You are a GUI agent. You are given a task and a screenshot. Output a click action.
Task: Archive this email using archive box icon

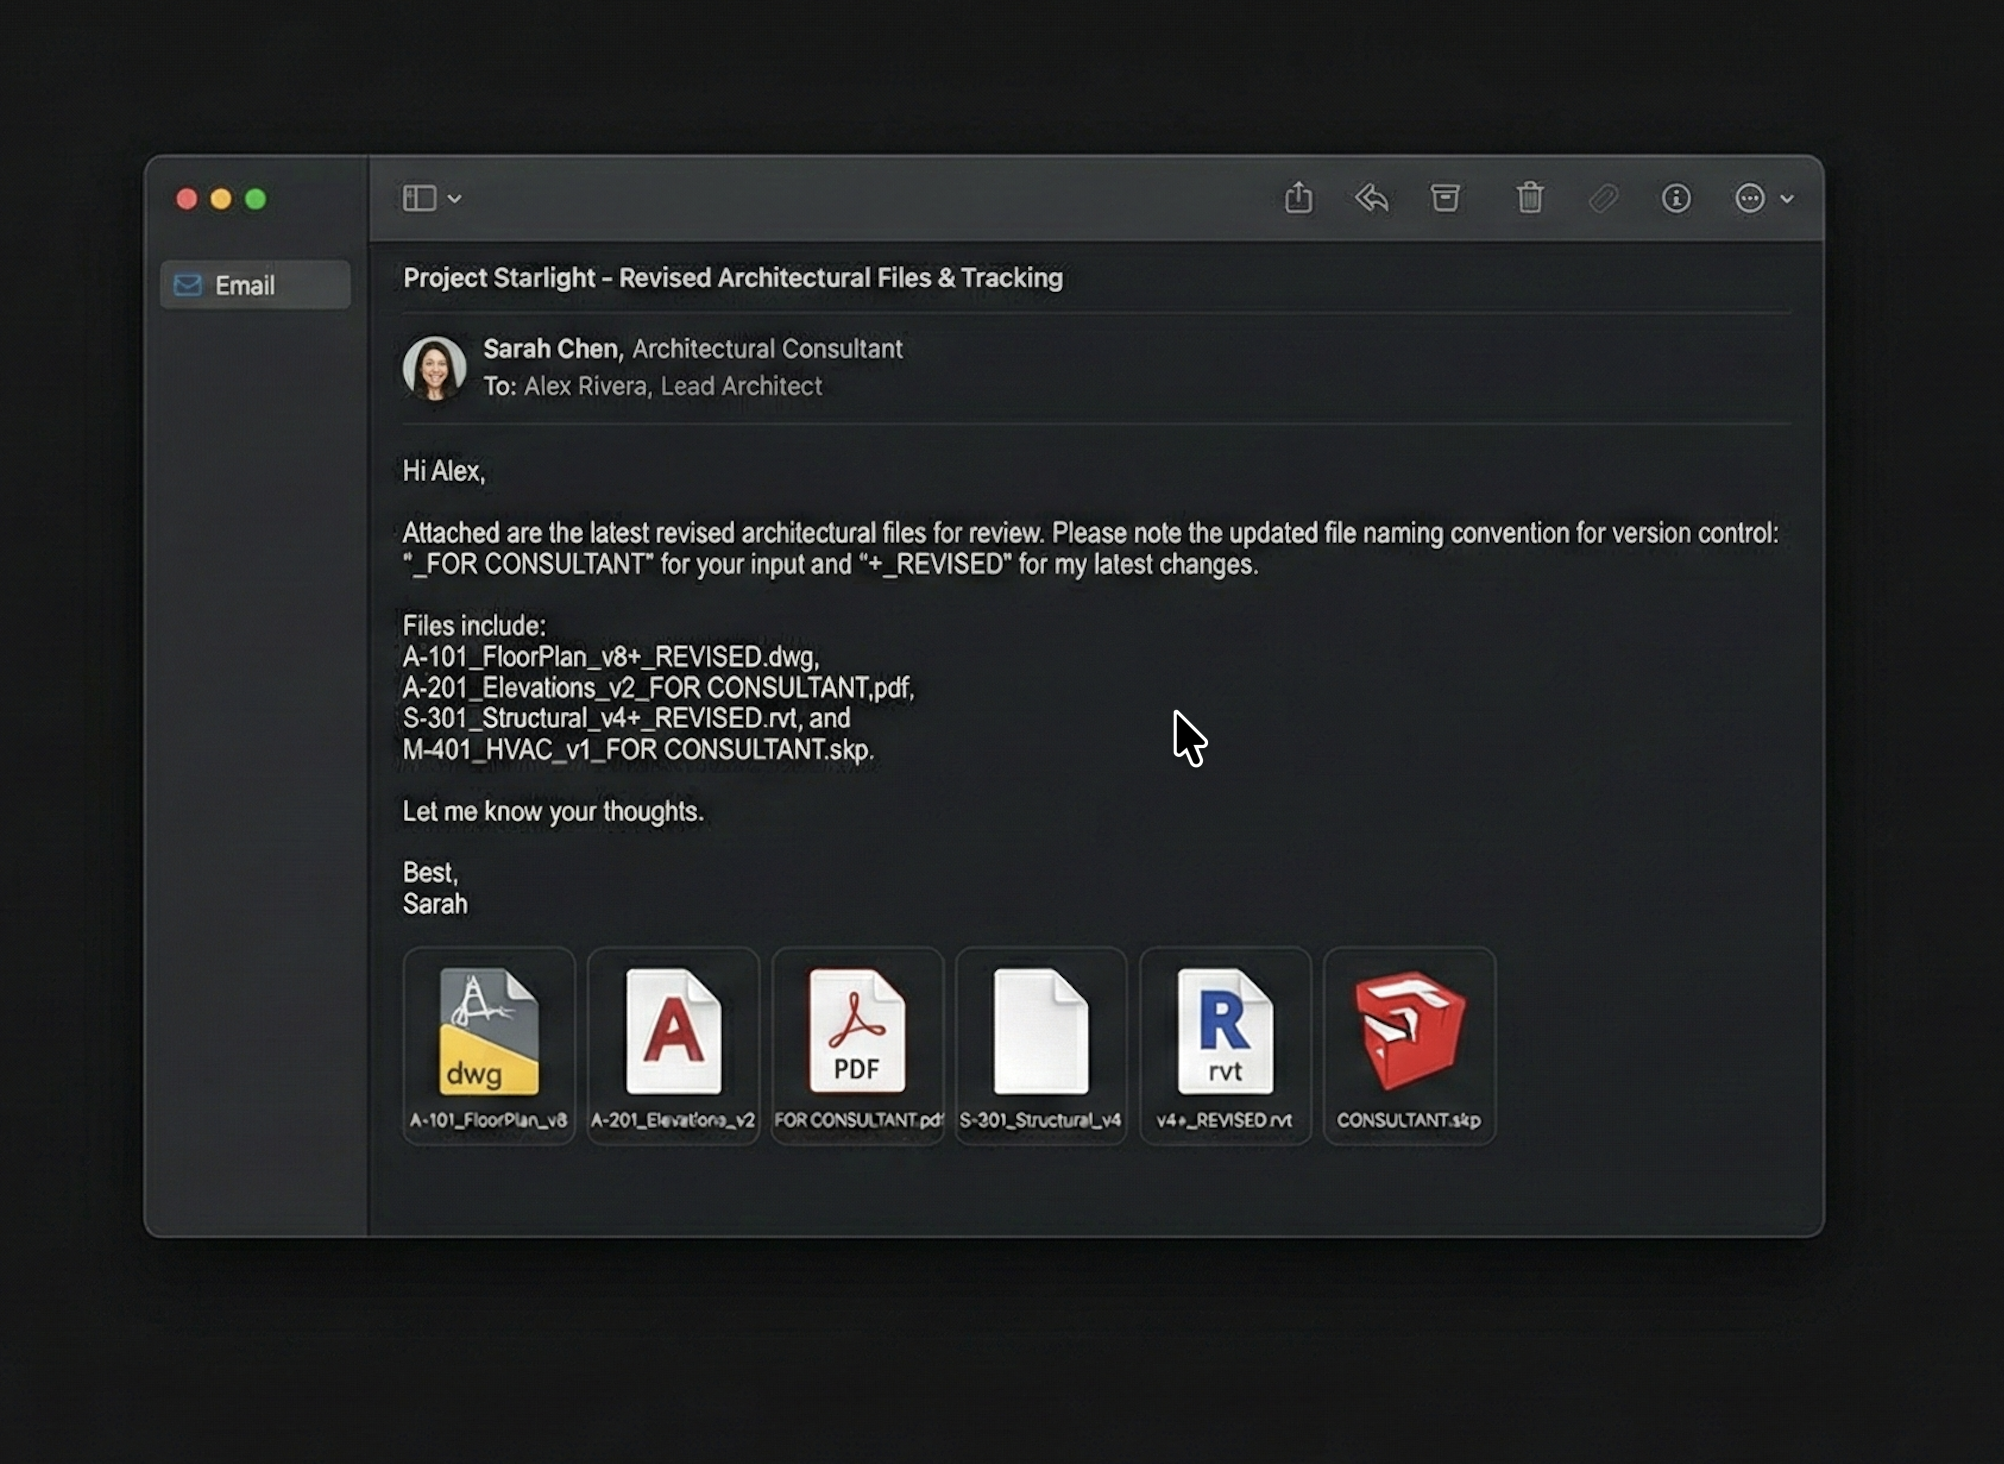tap(1445, 198)
